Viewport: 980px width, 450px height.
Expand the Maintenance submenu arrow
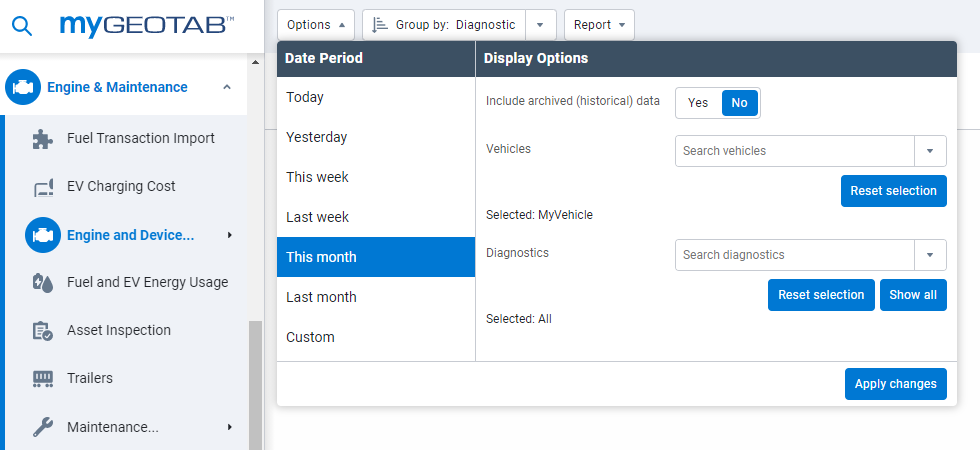[x=230, y=428]
